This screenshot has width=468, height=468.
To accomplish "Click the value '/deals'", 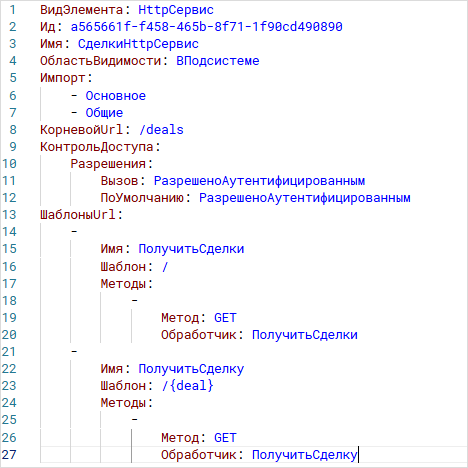I will click(161, 130).
